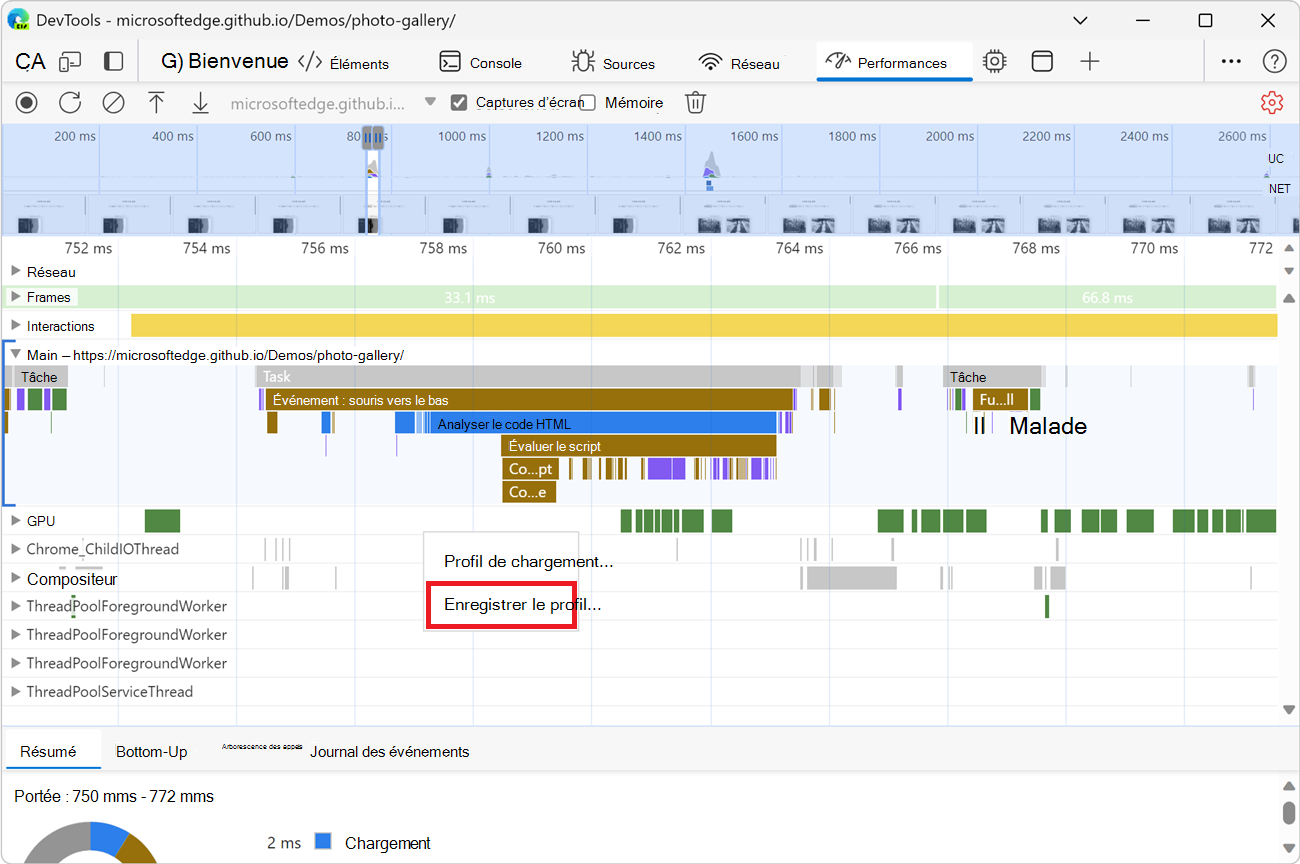The height and width of the screenshot is (864, 1300).
Task: Expand the Réseau track
Action: click(15, 271)
